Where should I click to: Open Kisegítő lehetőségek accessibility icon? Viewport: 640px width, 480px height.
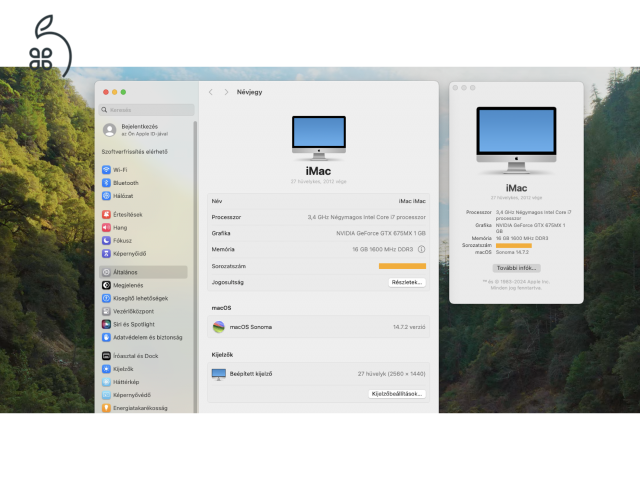[106, 298]
